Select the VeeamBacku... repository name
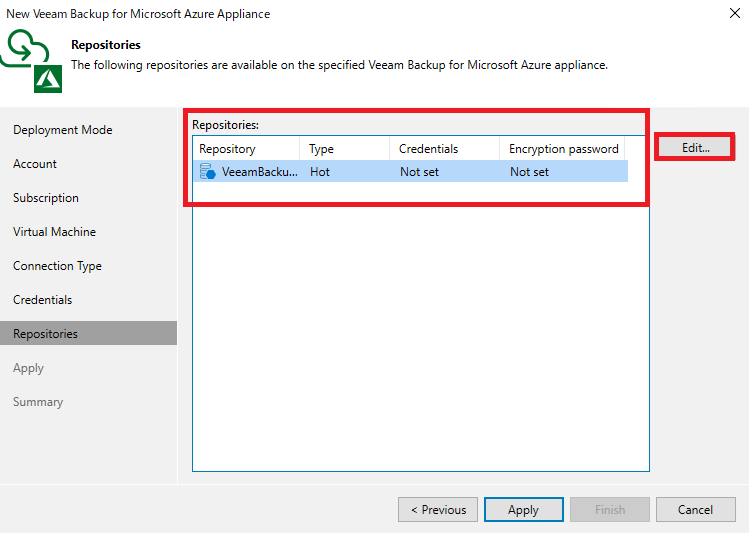This screenshot has width=749, height=533. pos(259,172)
